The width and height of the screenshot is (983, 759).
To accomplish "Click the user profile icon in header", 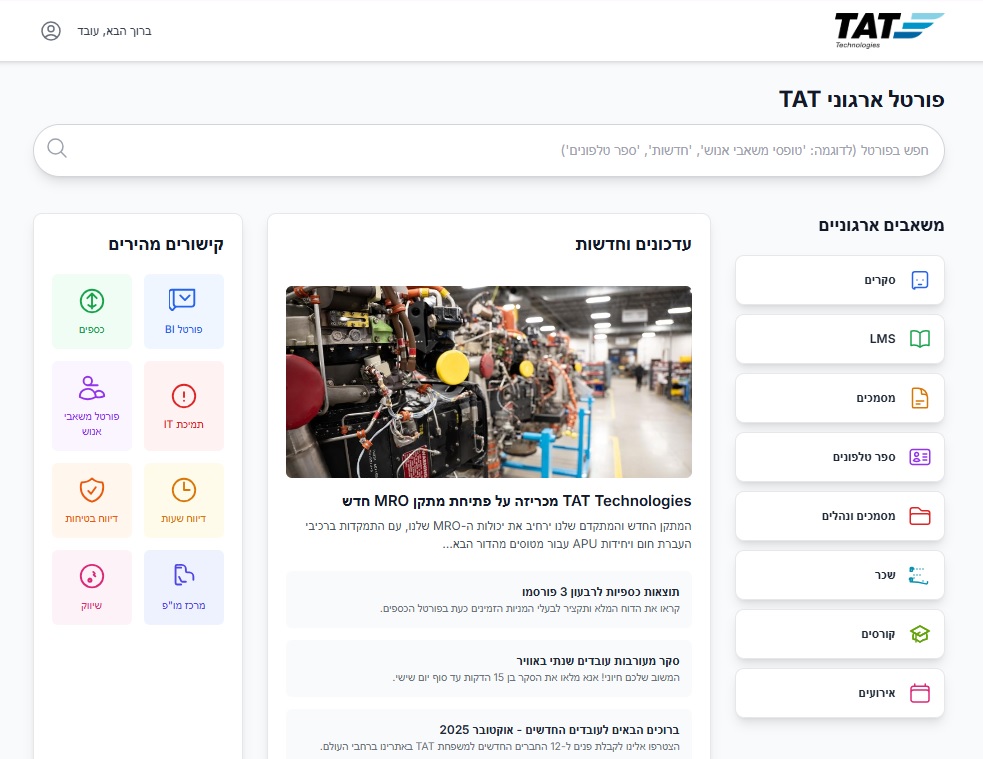I will coord(51,31).
